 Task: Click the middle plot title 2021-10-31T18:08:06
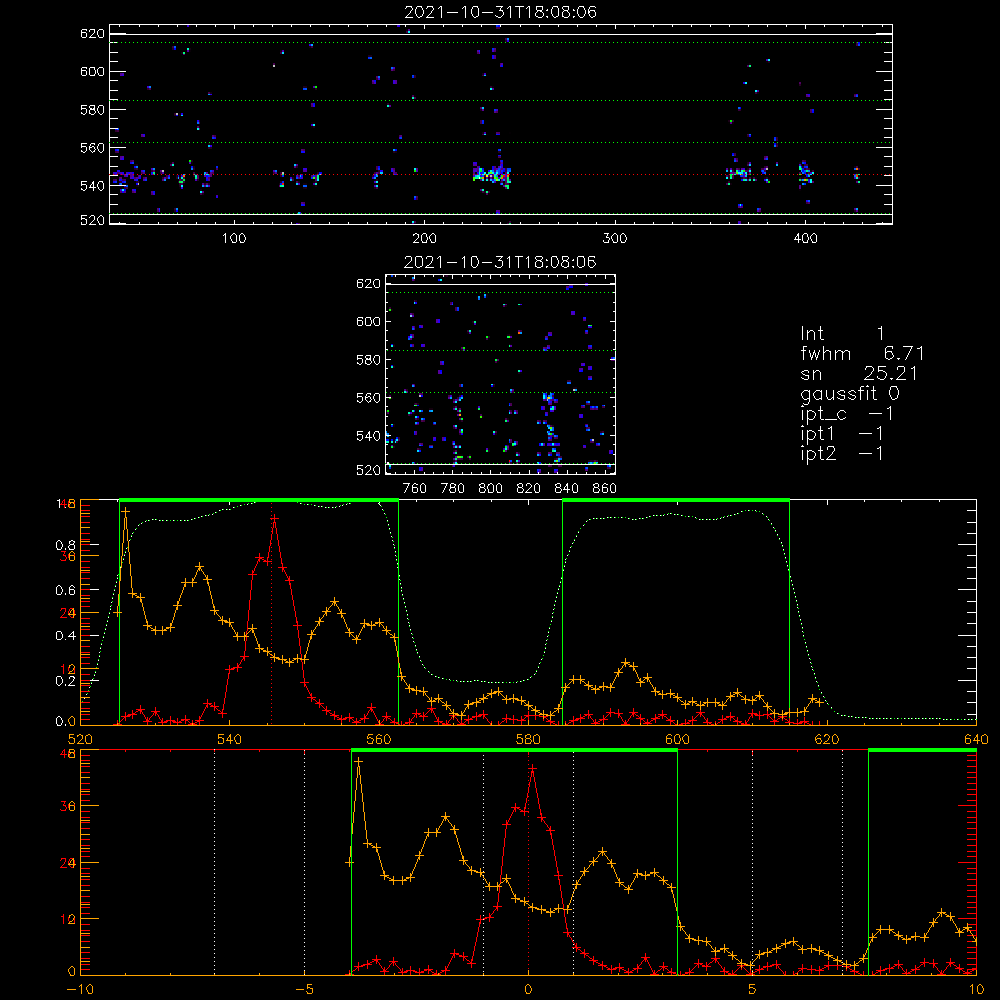pyautogui.click(x=500, y=262)
